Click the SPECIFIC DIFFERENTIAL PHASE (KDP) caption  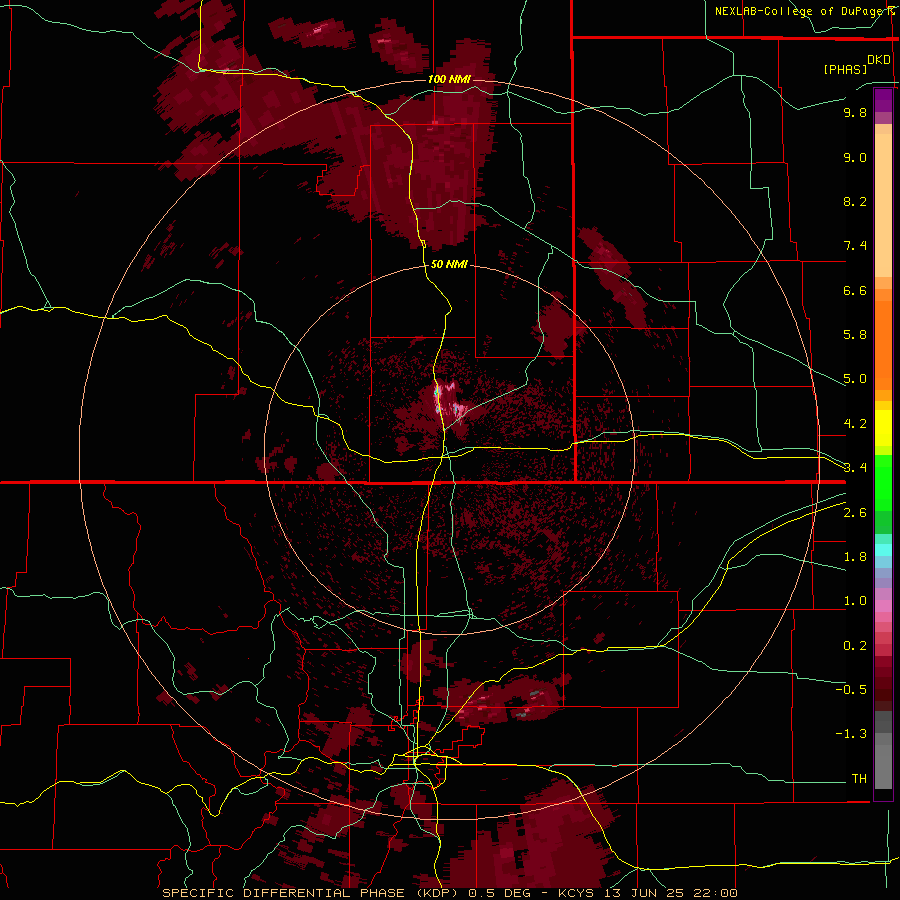[x=312, y=893]
